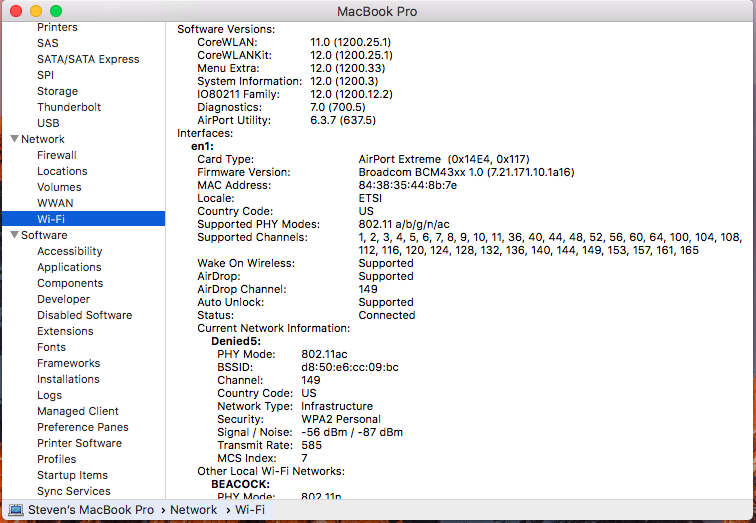The image size is (756, 523).
Task: Click the Status value Connected
Action: [x=387, y=315]
